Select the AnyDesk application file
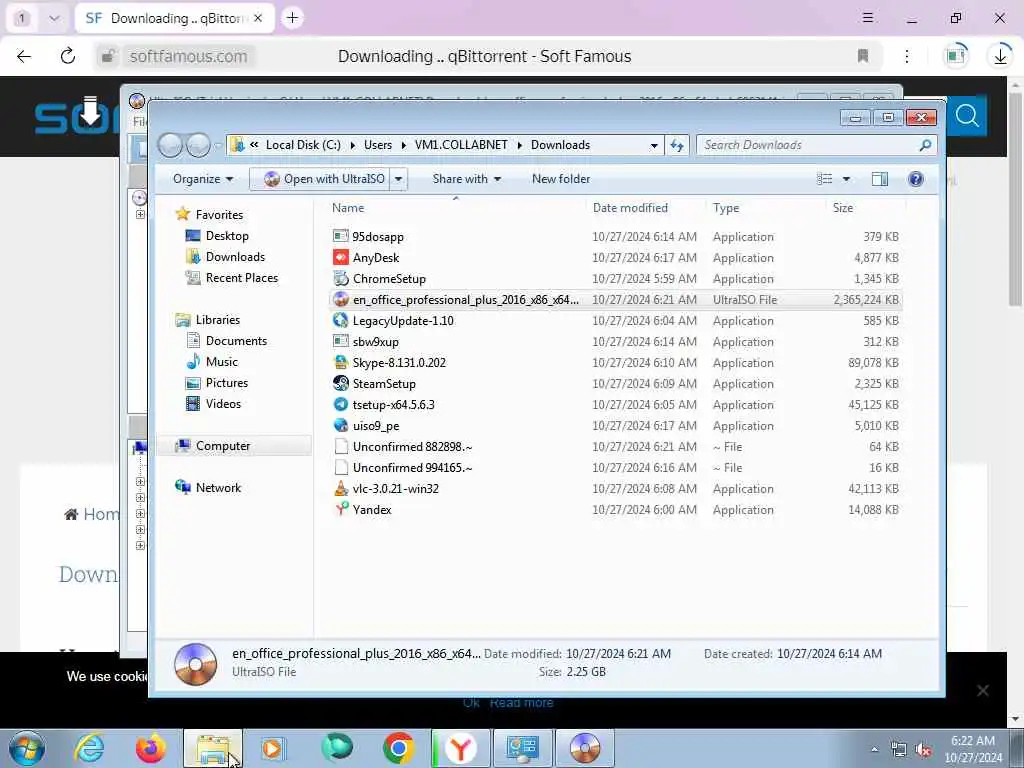The width and height of the screenshot is (1024, 768). tap(615, 257)
